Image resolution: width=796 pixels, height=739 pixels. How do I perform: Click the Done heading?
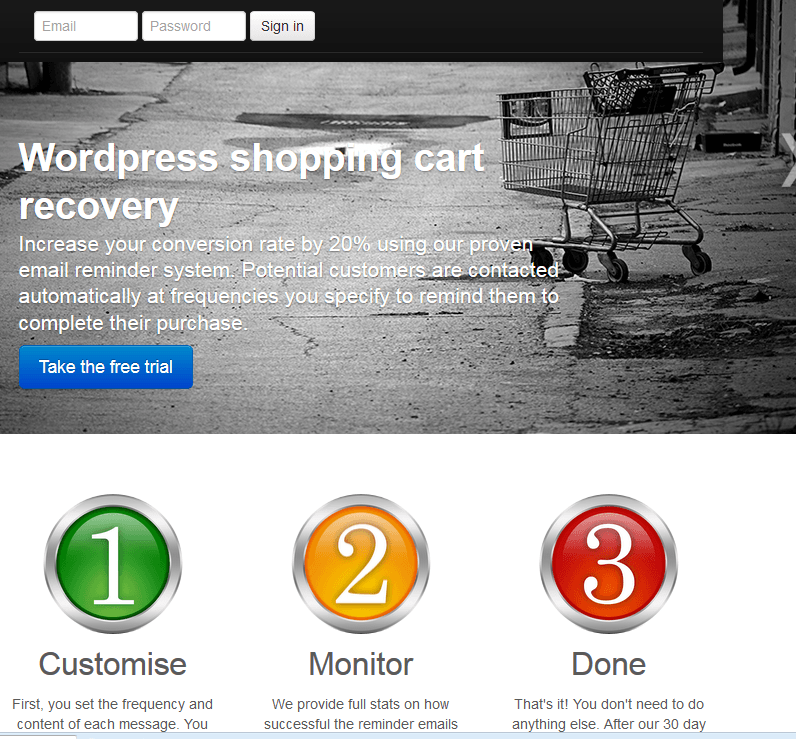[x=609, y=664]
